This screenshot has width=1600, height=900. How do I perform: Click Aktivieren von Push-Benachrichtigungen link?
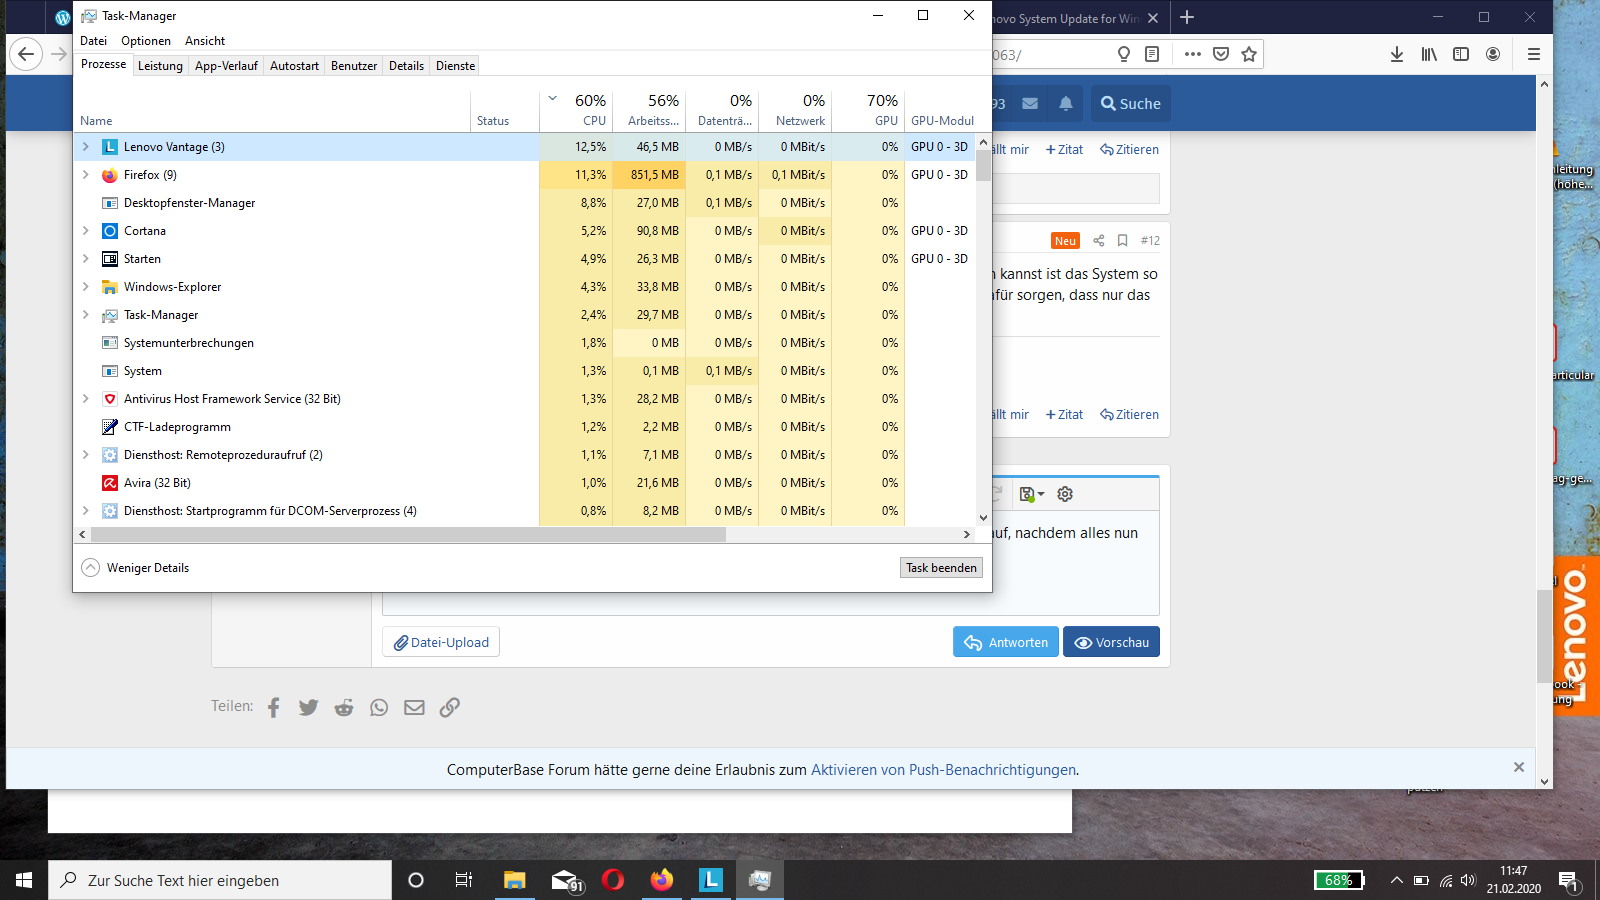[x=943, y=770]
